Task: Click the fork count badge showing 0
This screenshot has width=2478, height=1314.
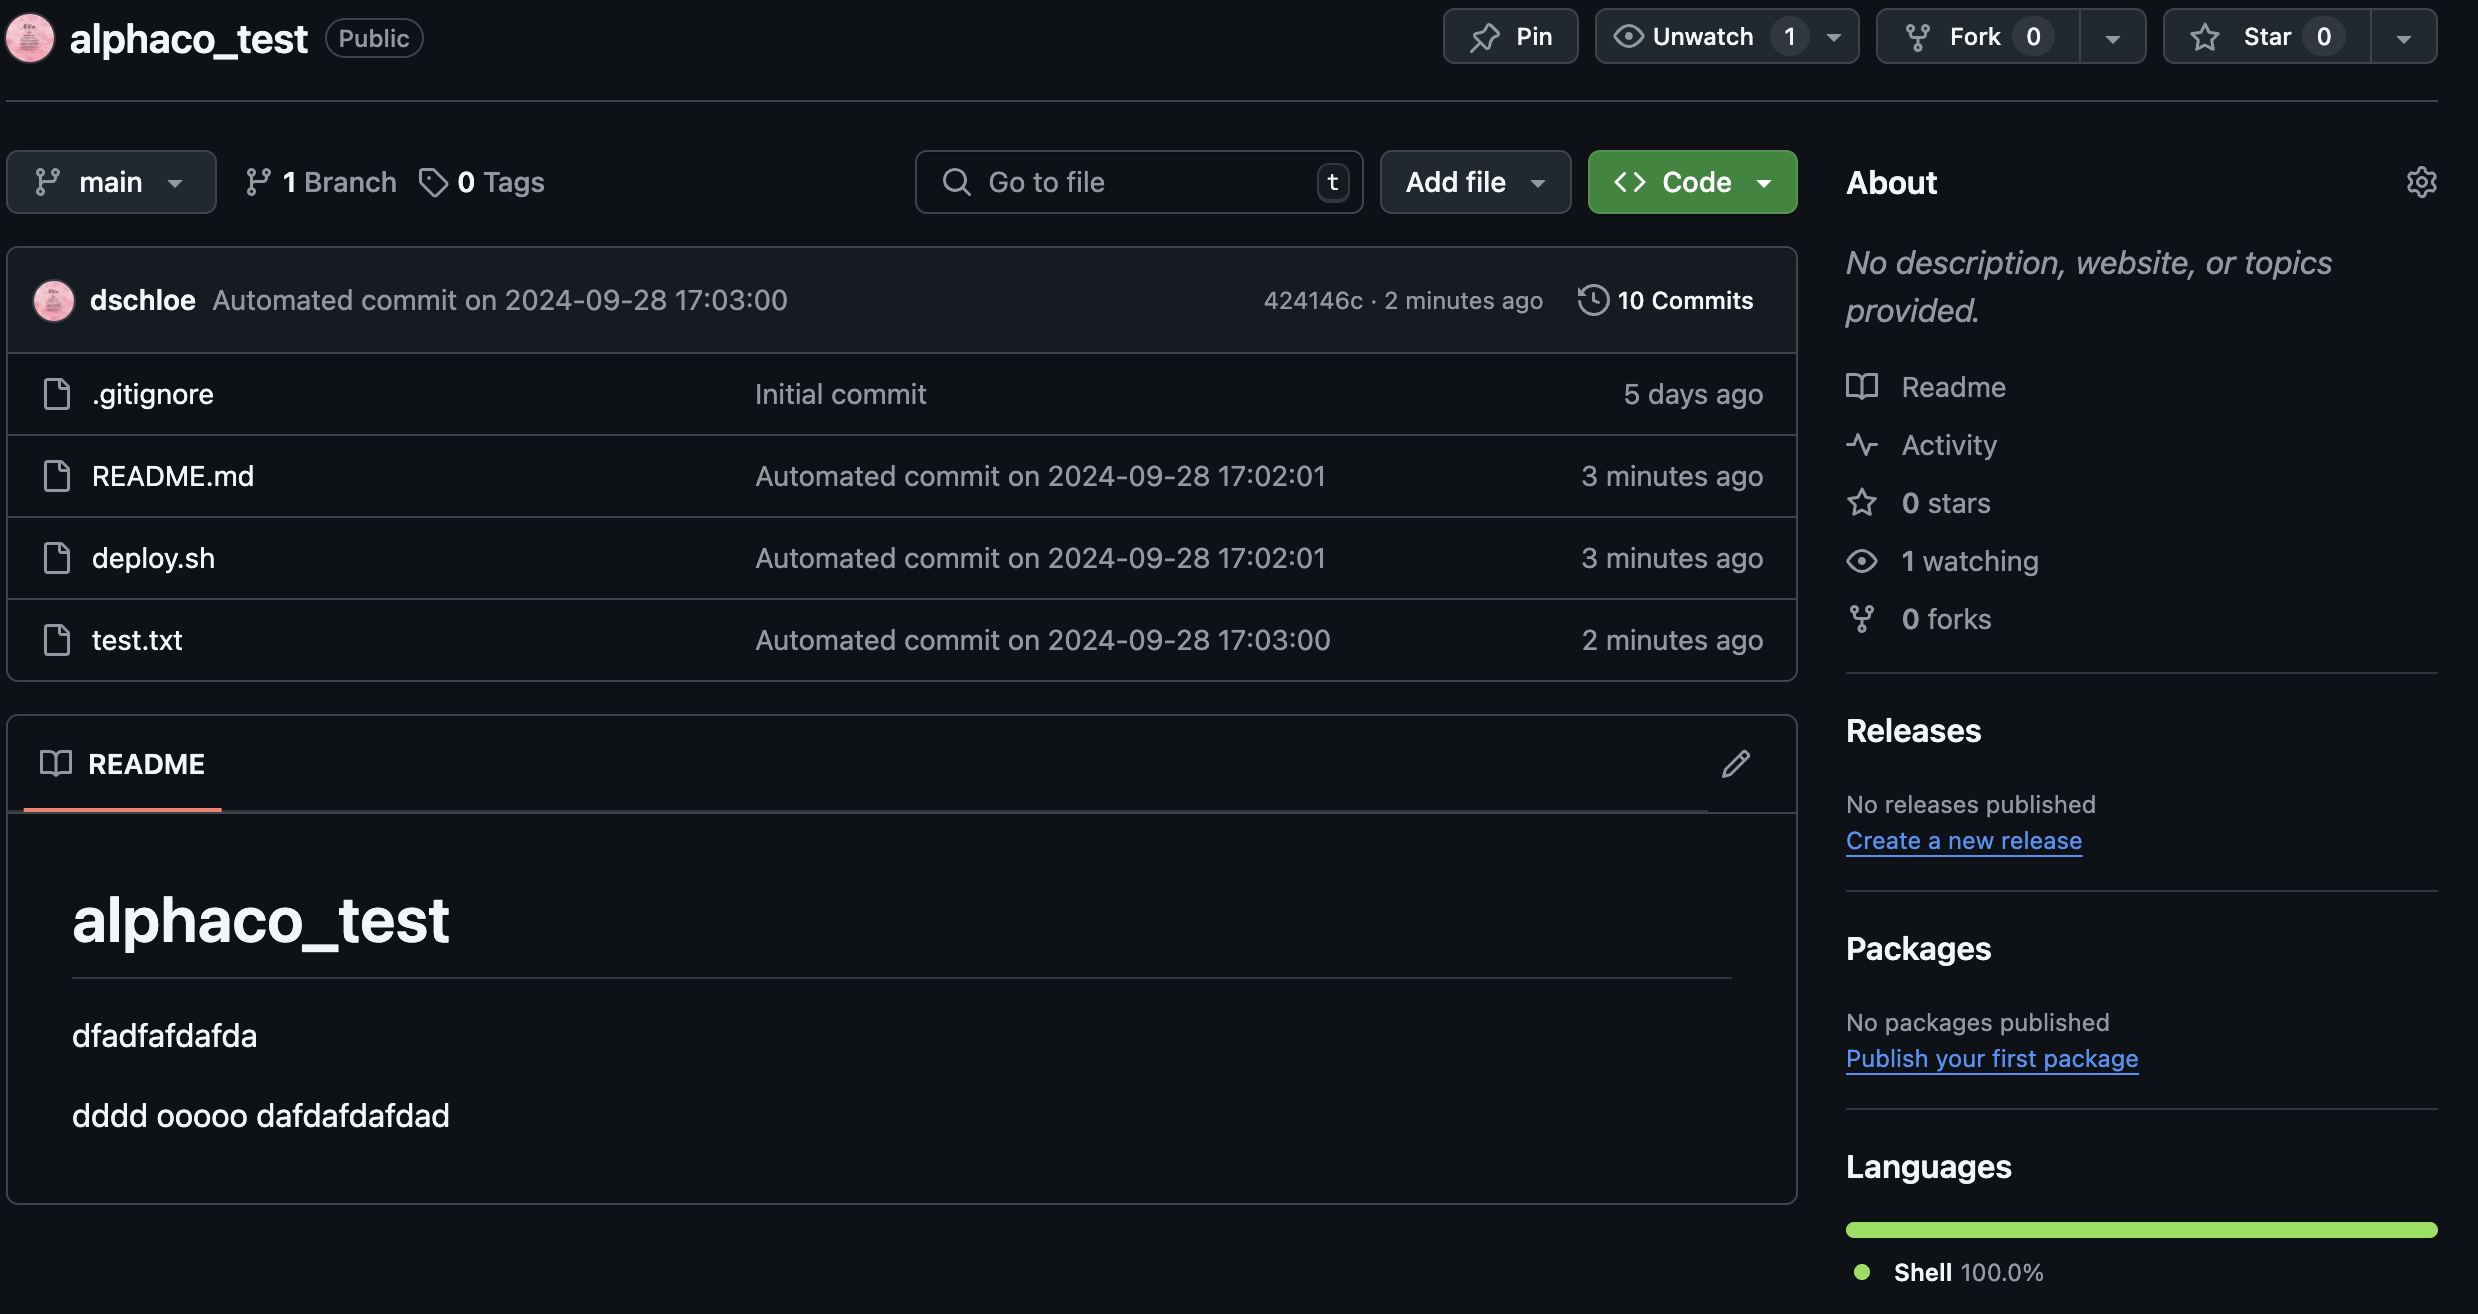Action: click(x=2033, y=37)
